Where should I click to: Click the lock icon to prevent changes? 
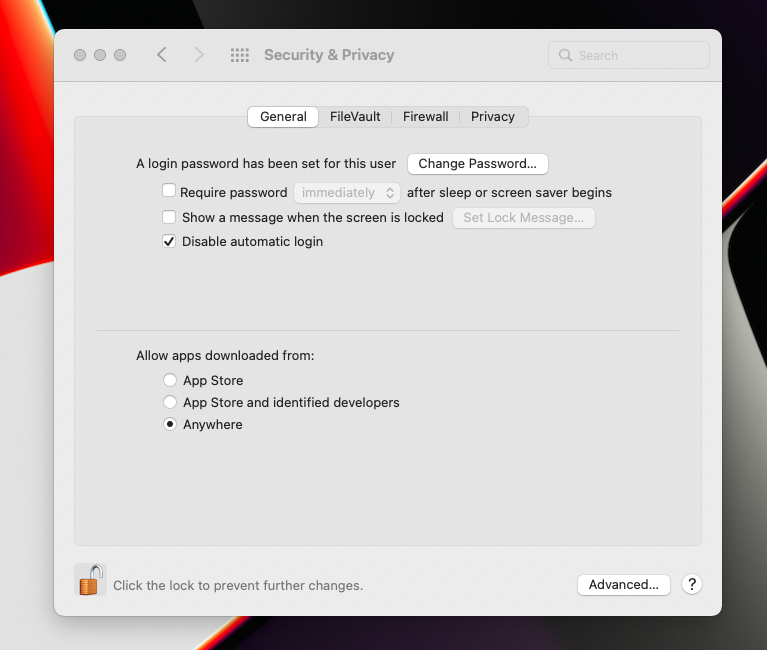90,580
